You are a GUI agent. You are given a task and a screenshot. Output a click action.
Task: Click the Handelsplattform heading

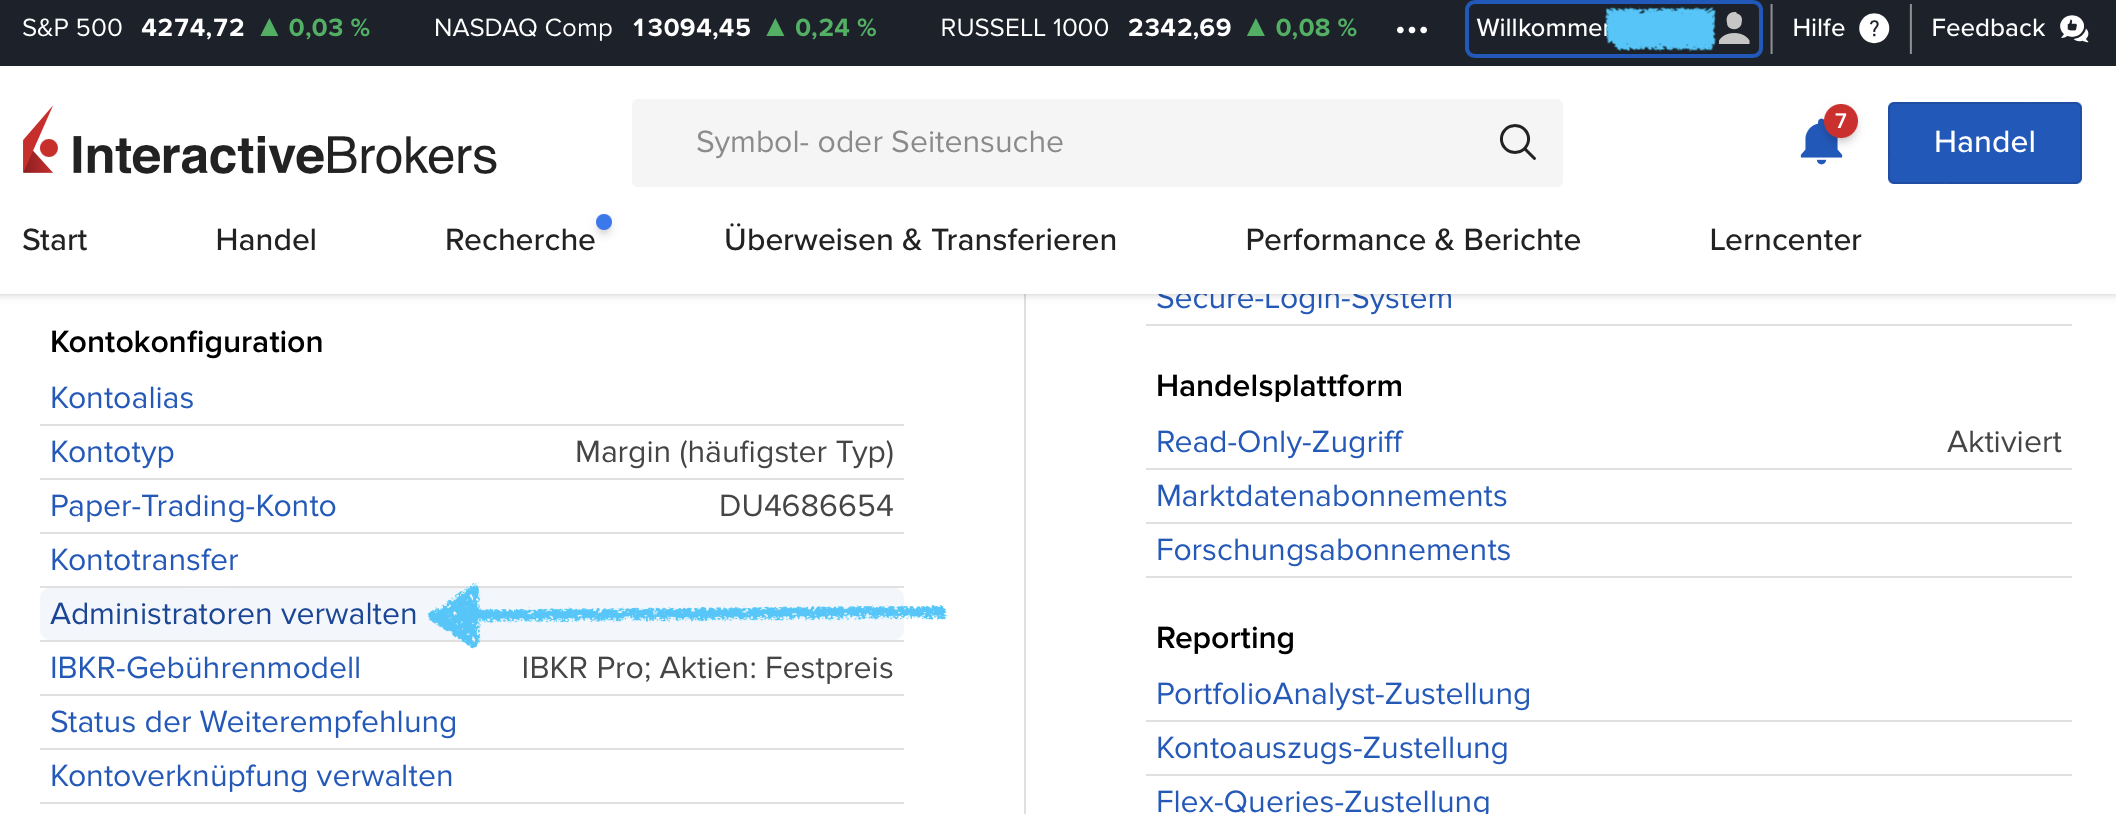(x=1279, y=386)
